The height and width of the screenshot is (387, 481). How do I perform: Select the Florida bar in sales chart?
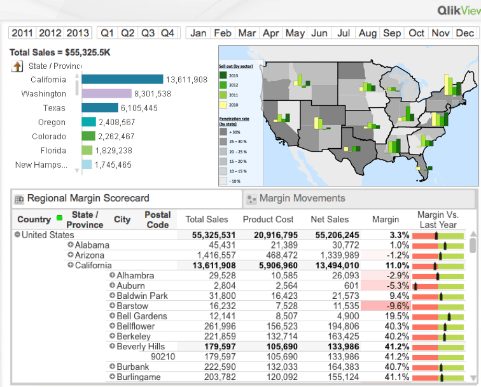(x=87, y=150)
